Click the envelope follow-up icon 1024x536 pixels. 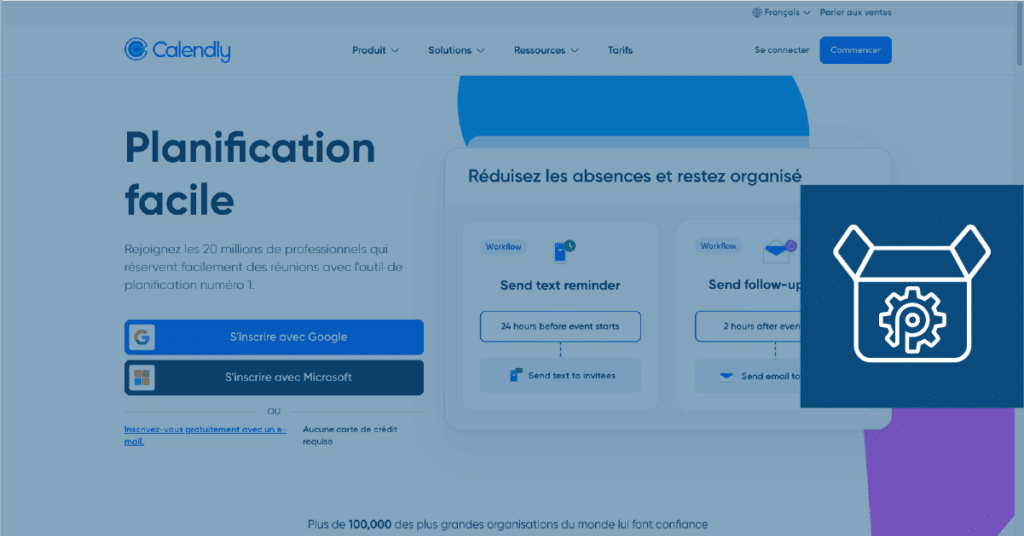point(780,251)
